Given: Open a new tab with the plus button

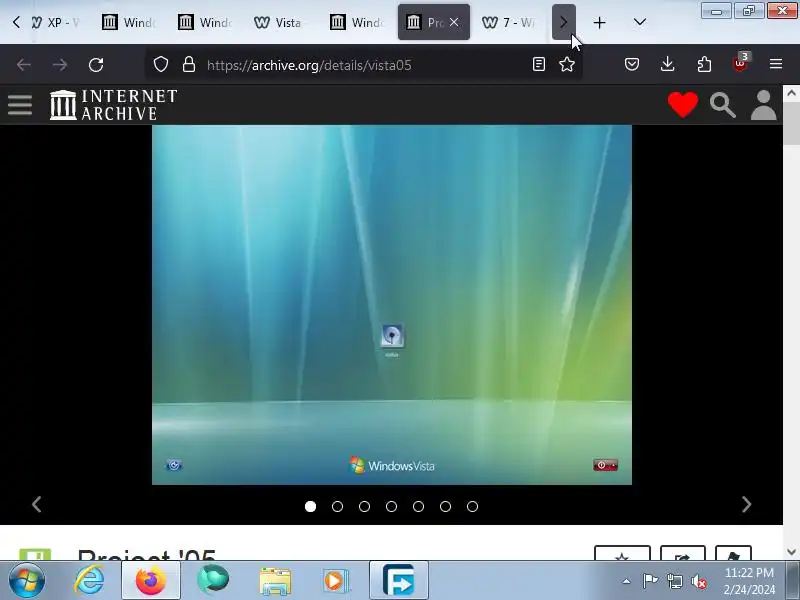Looking at the screenshot, I should point(599,22).
